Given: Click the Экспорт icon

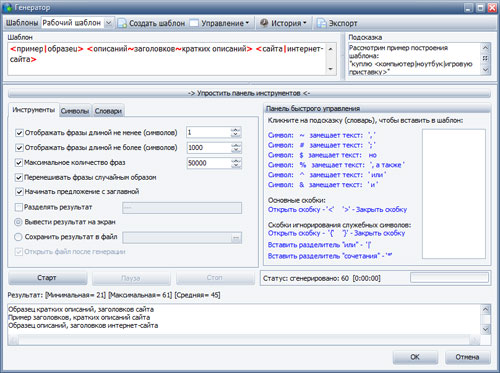Looking at the screenshot, I should [322, 23].
